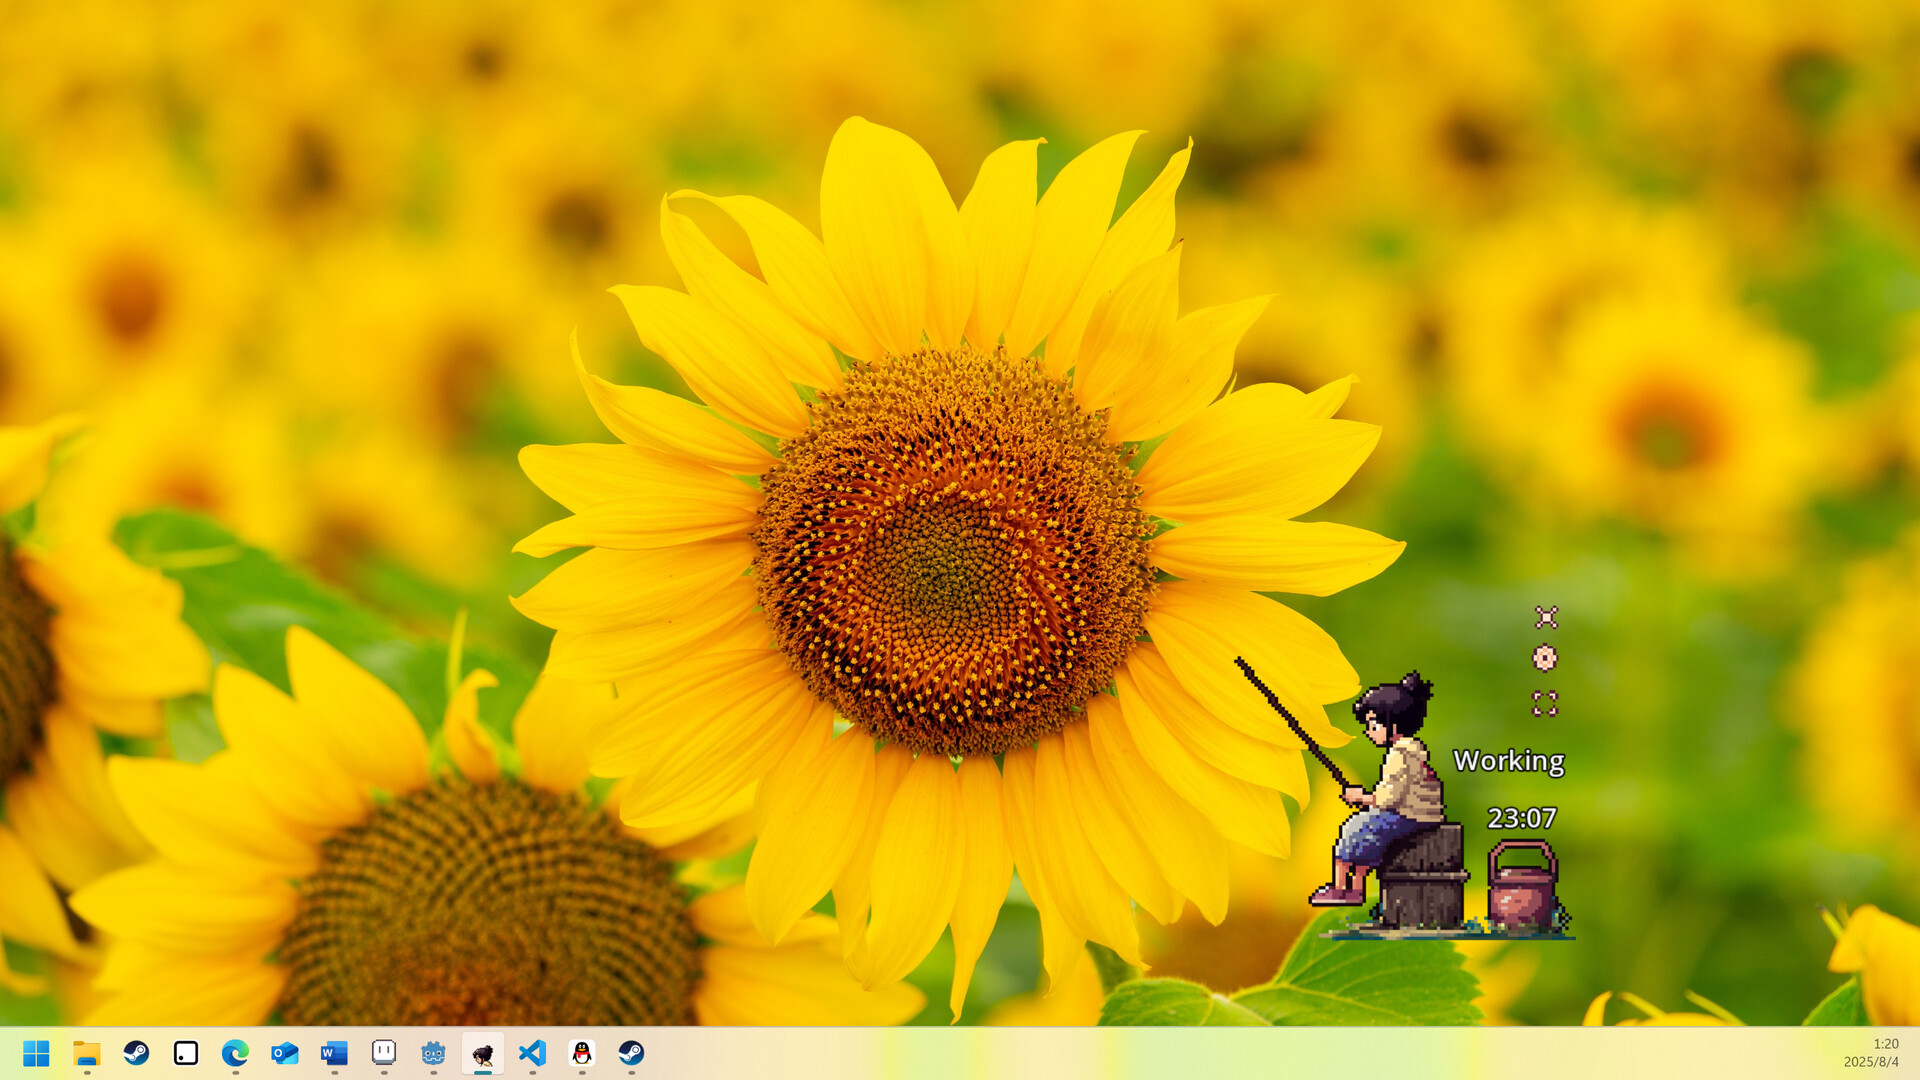
Task: Open Microsoft Word from the taskbar
Action: pyautogui.click(x=333, y=1054)
